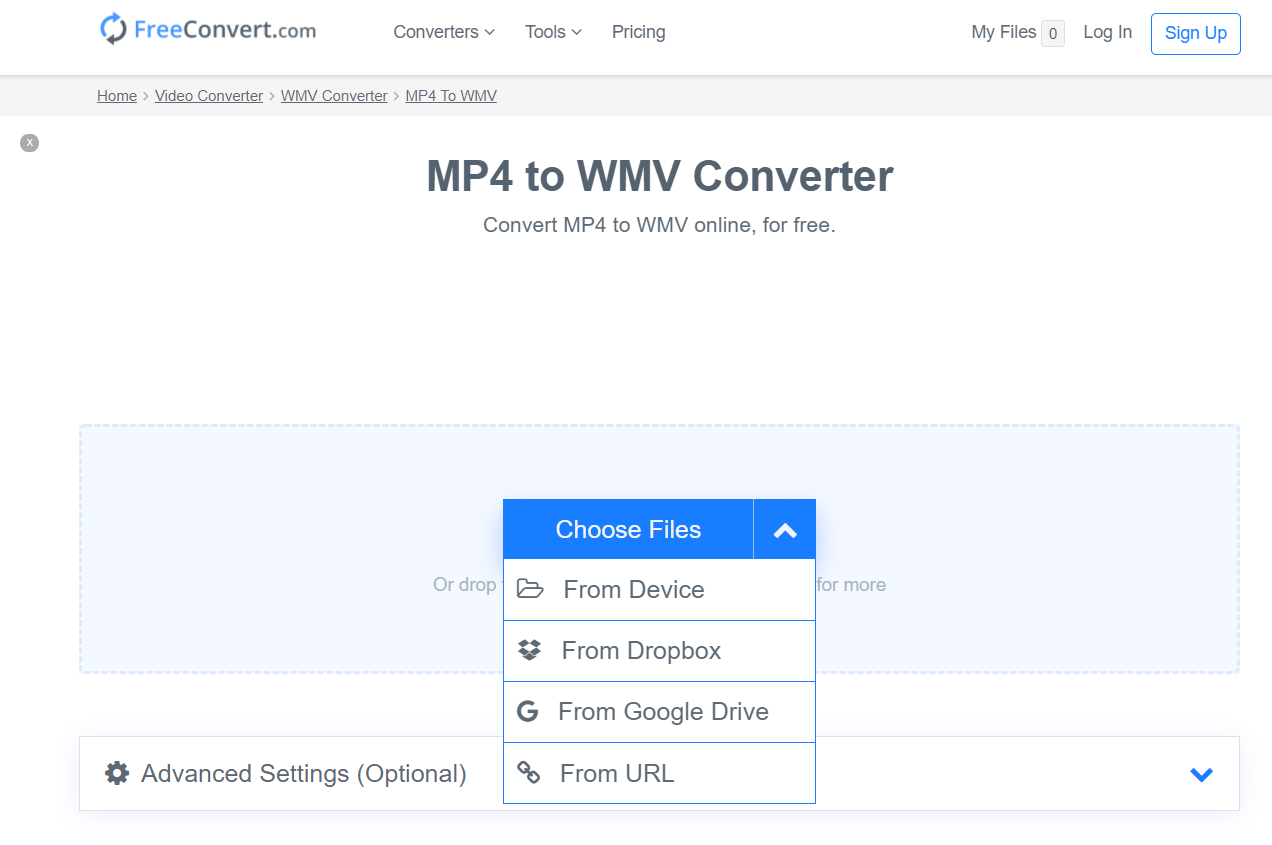
Task: Click the FreeConvert.com logo
Action: (208, 30)
